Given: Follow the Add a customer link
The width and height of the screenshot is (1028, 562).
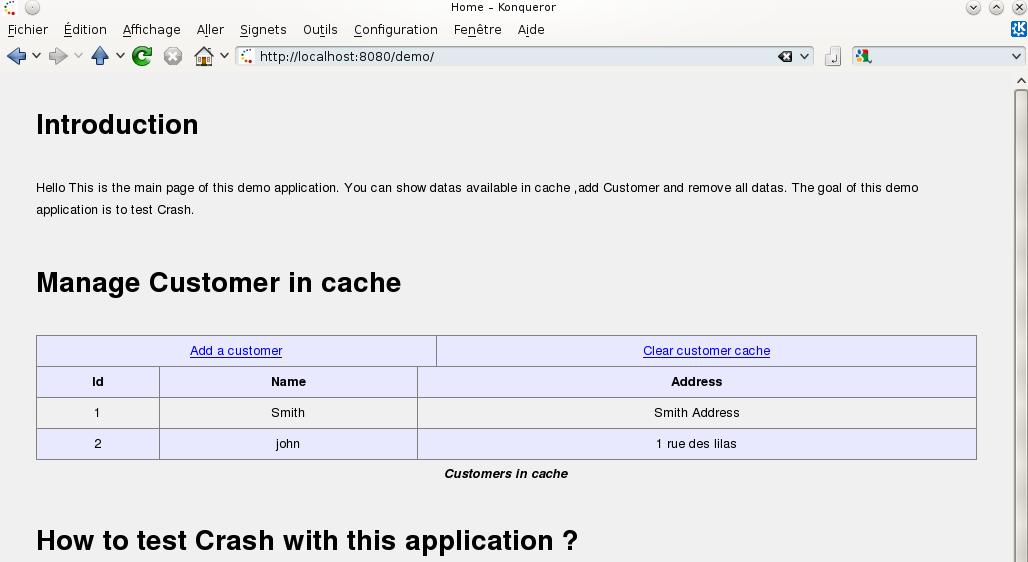Looking at the screenshot, I should (x=236, y=351).
